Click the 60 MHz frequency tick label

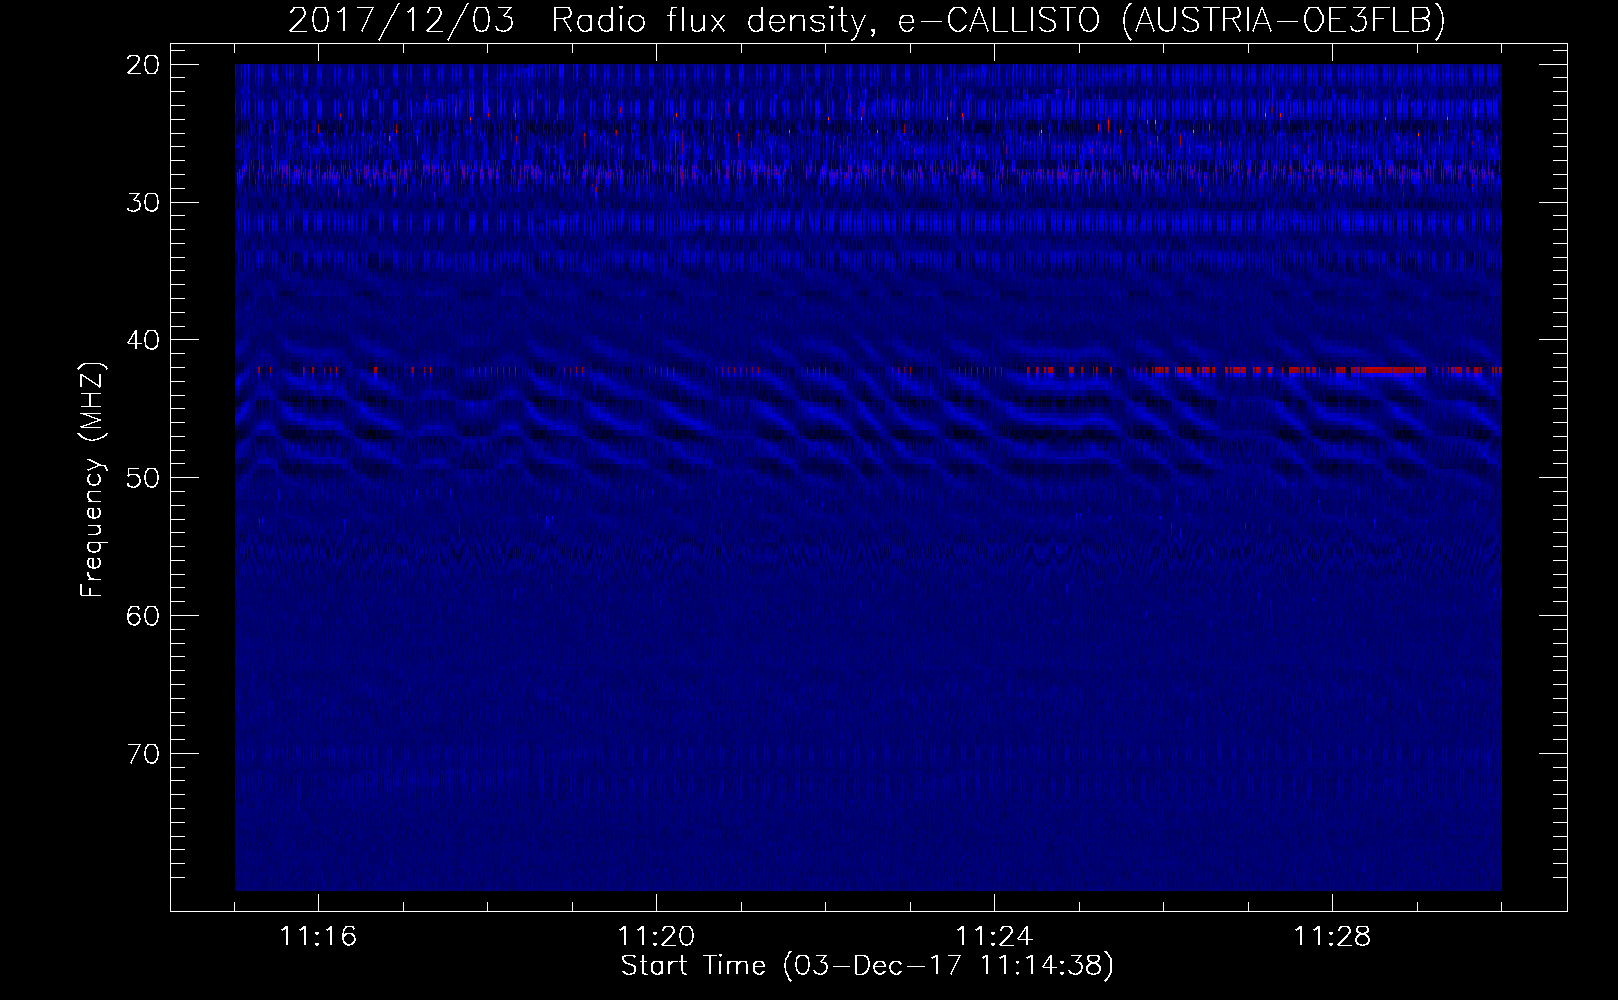click(x=143, y=616)
